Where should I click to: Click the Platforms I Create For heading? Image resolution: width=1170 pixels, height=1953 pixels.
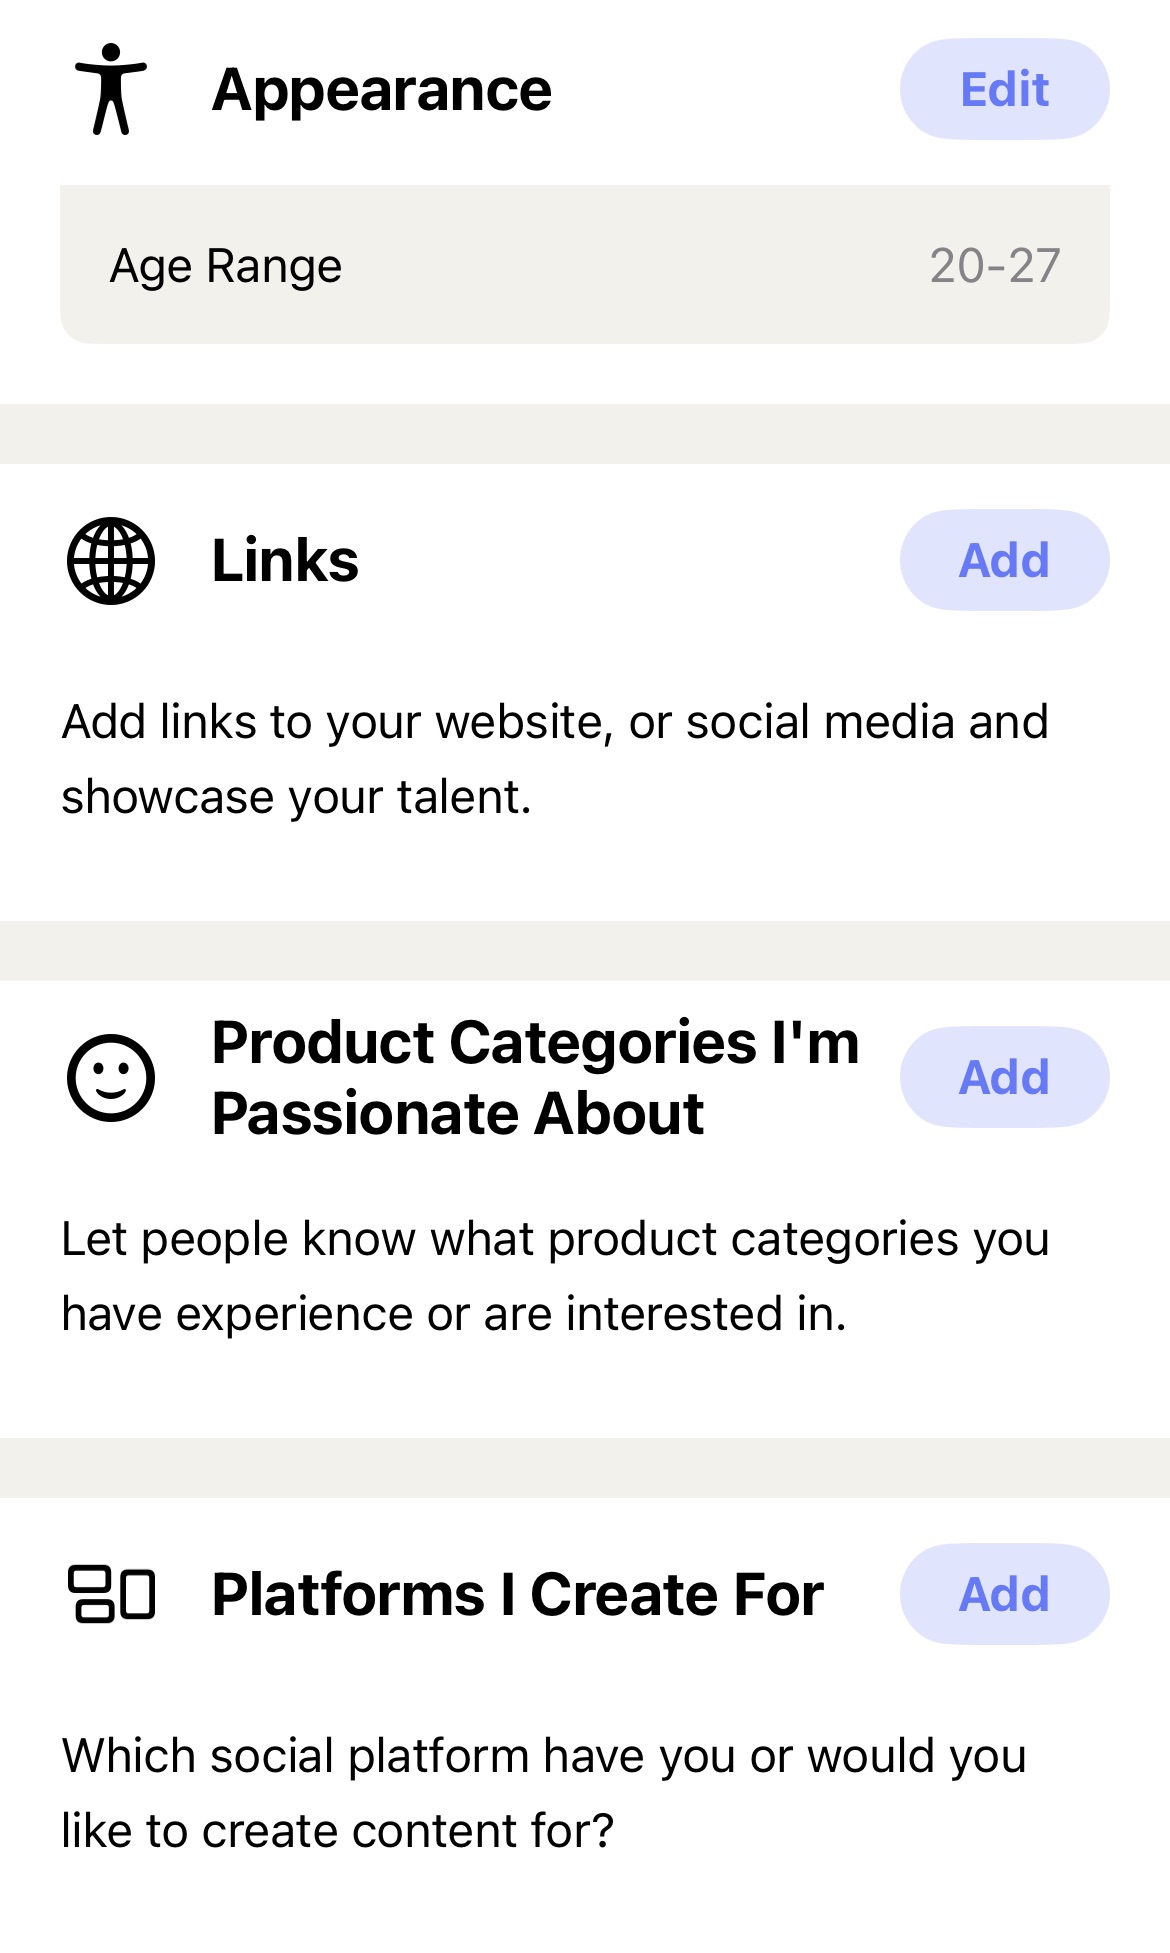[x=518, y=1594]
